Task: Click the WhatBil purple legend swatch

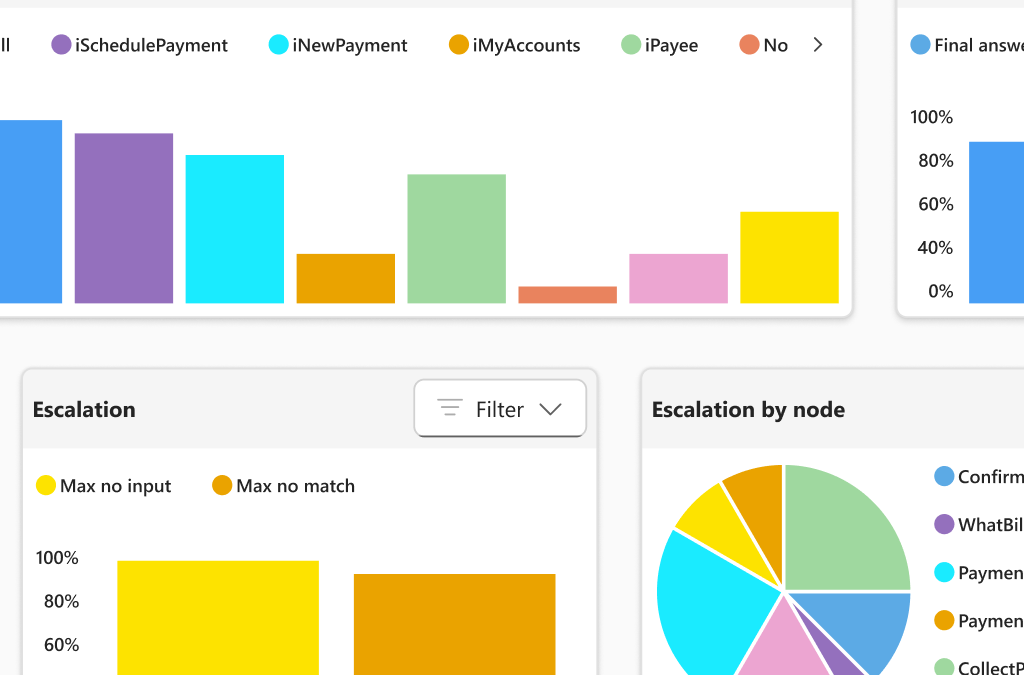Action: 944,524
